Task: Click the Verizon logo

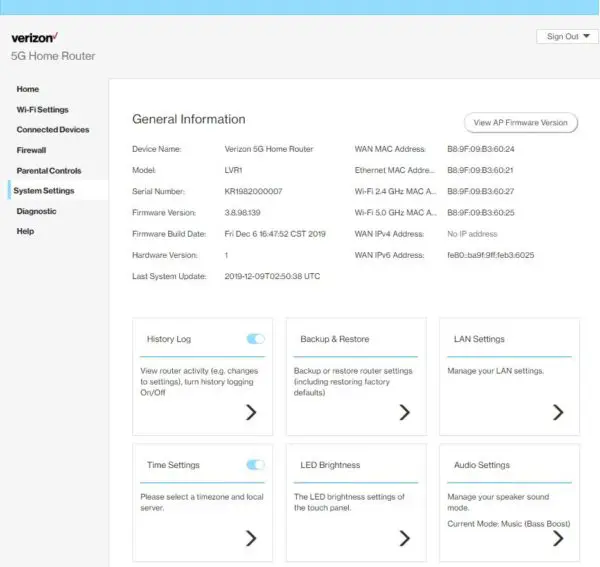Action: (34, 37)
